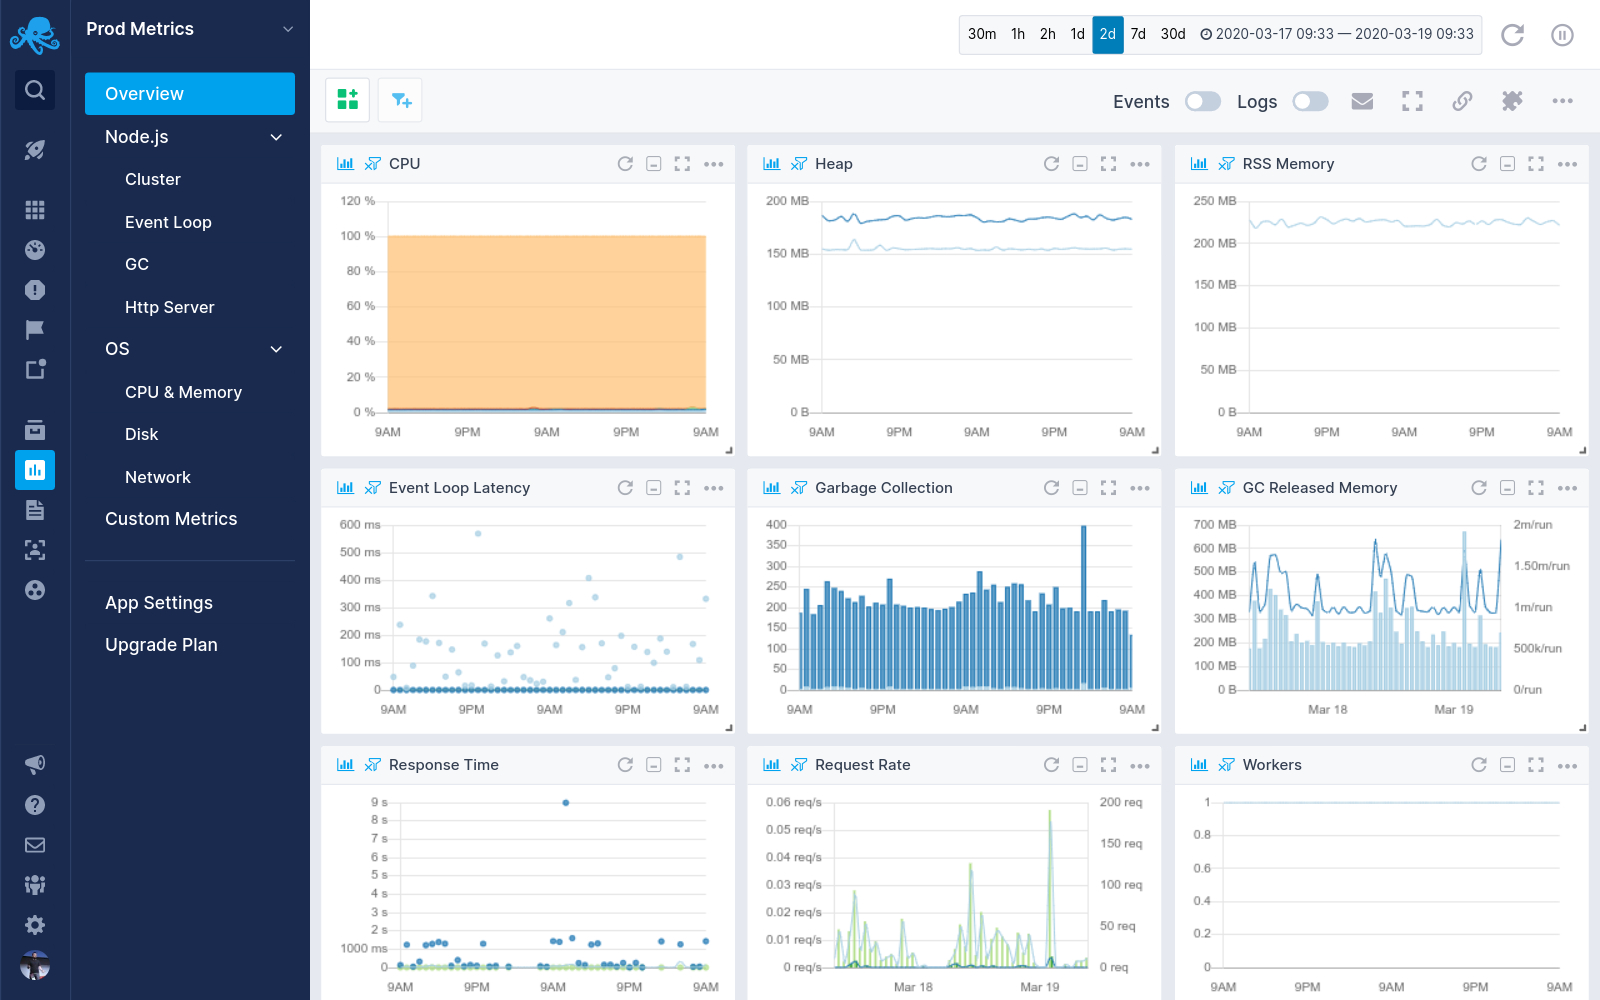Open the search icon in left sidebar

(x=35, y=91)
